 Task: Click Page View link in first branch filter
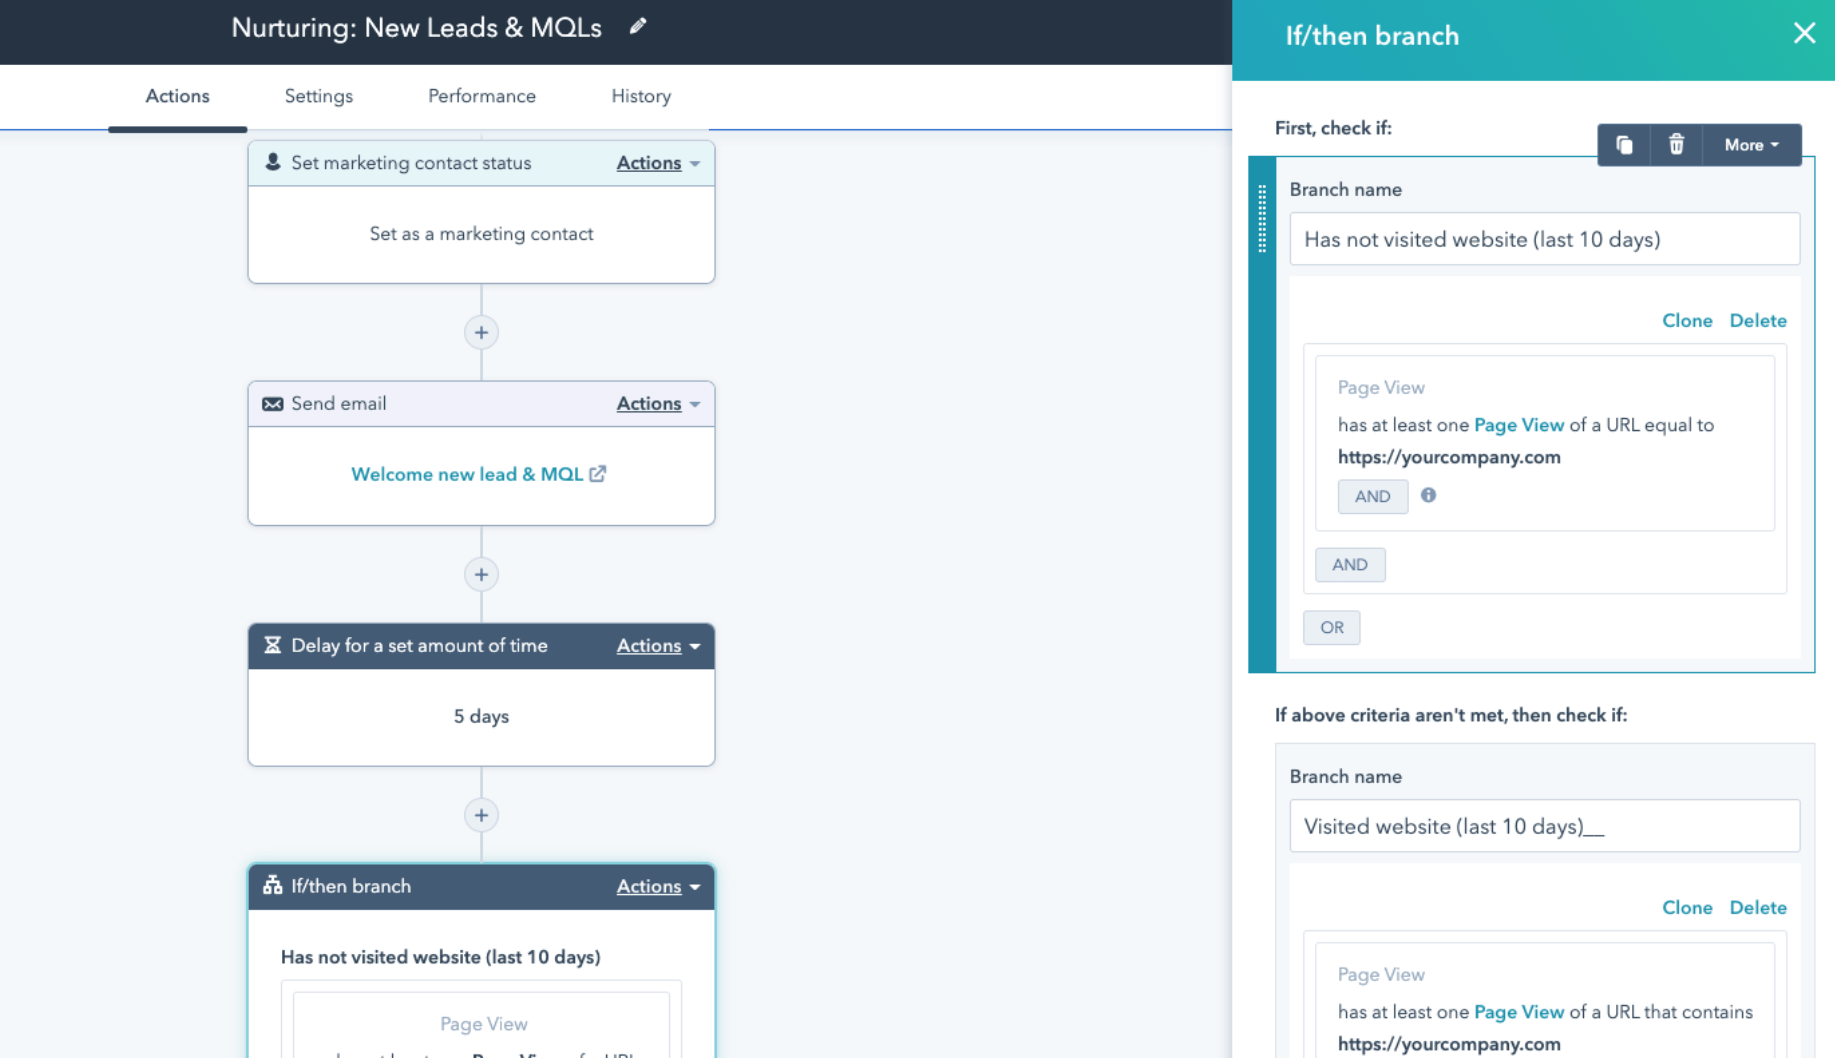pos(1519,425)
